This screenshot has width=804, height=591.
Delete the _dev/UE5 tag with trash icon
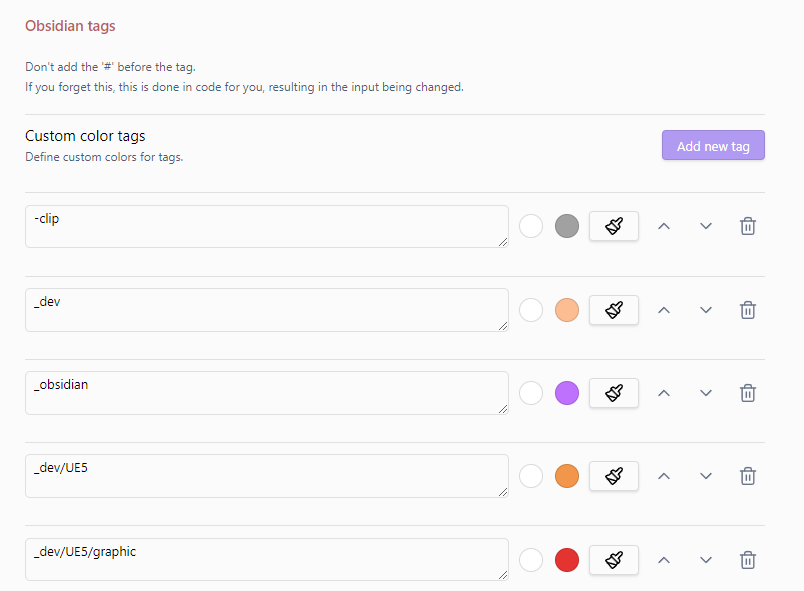[x=748, y=476]
